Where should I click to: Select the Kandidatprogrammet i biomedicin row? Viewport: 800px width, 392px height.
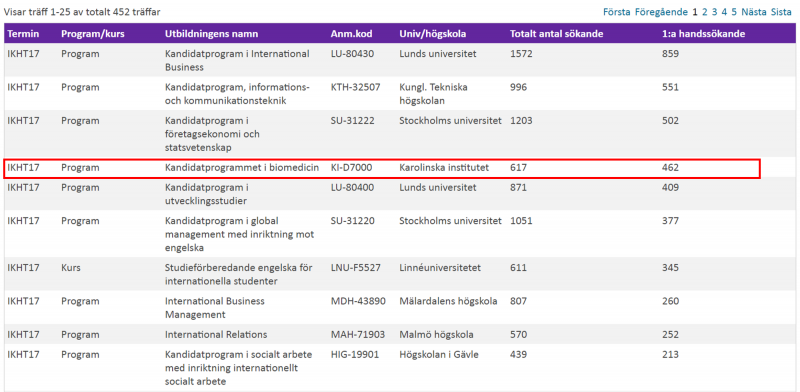(382, 168)
